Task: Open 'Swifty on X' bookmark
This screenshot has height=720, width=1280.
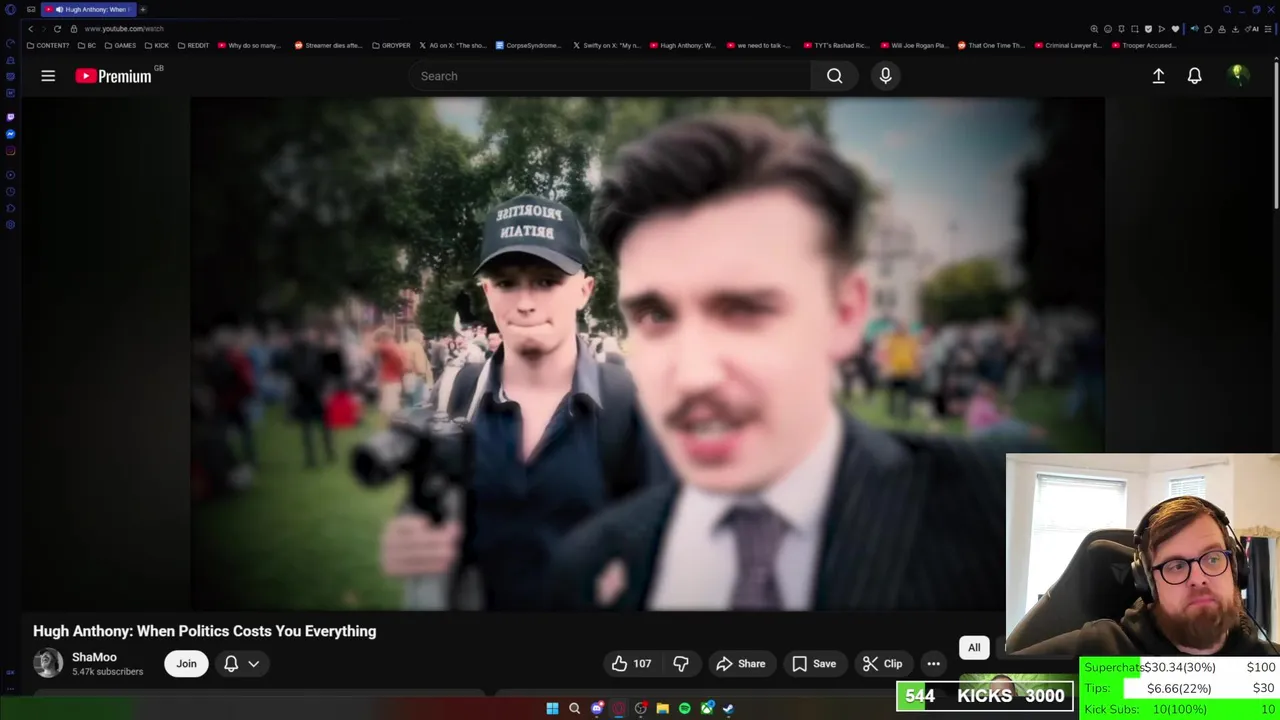Action: click(607, 45)
